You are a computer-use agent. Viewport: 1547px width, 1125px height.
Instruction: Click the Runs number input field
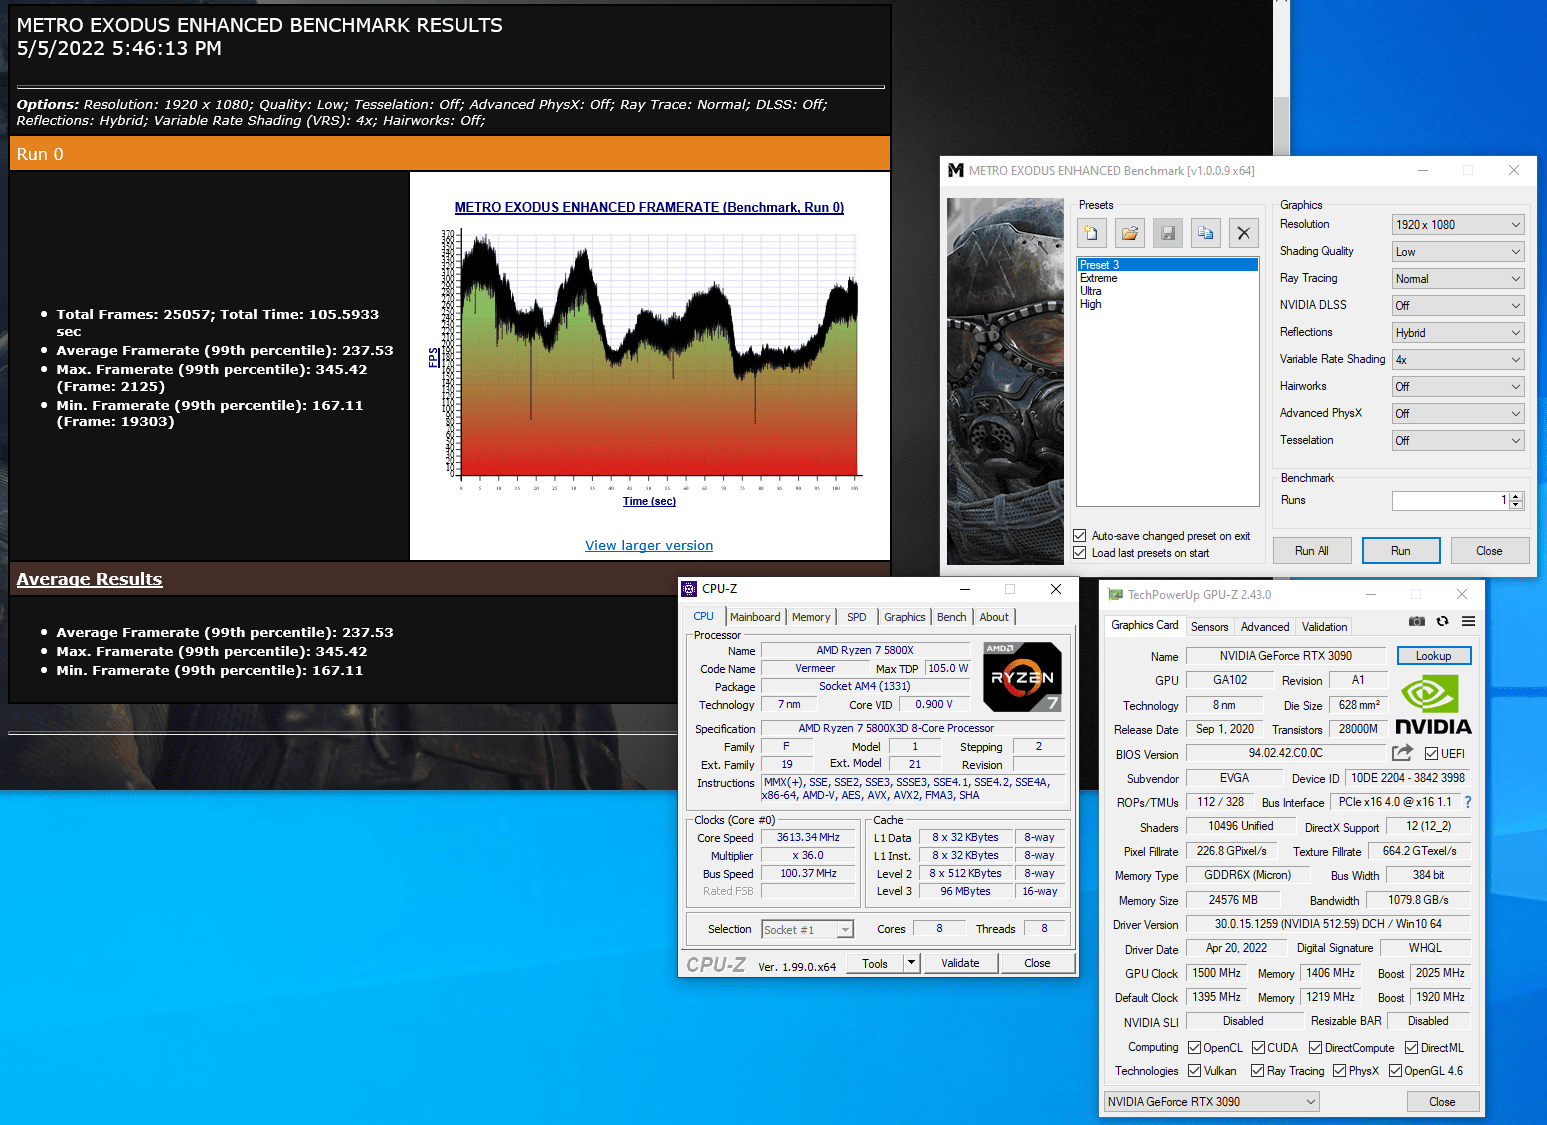tap(1451, 501)
